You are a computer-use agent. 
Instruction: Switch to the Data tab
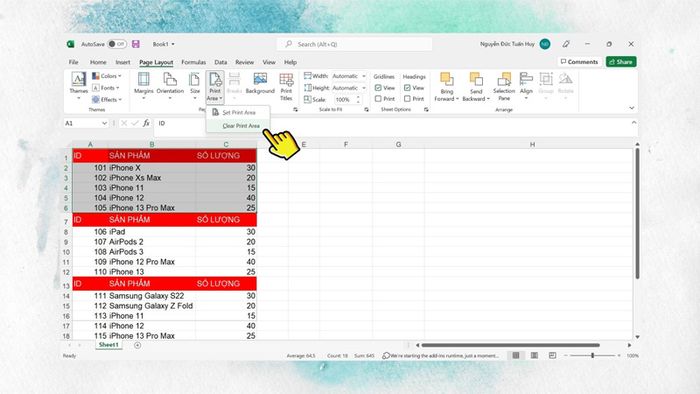pyautogui.click(x=221, y=62)
